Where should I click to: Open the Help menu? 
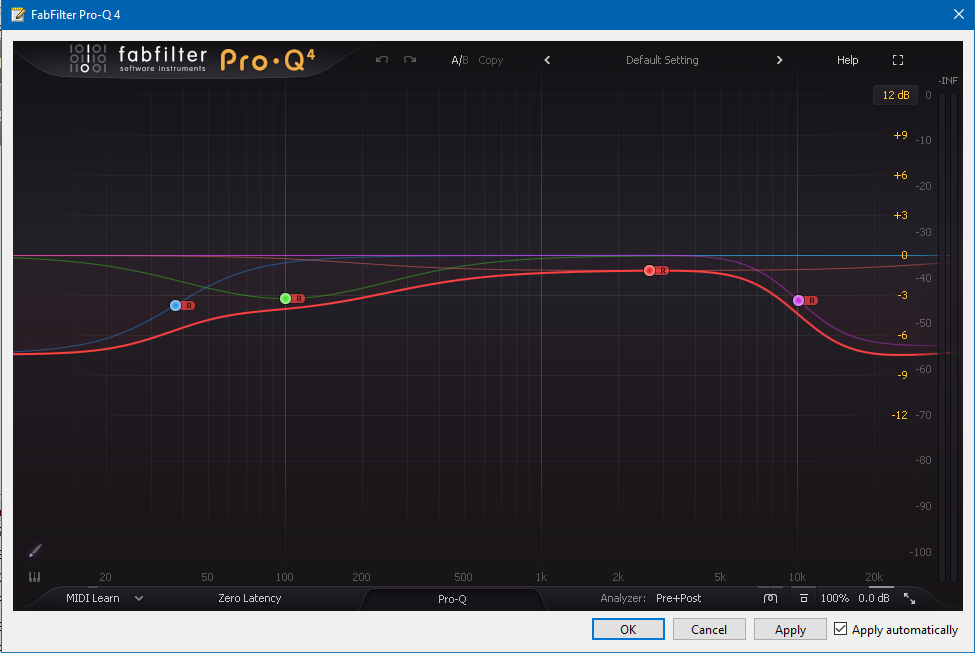point(848,60)
